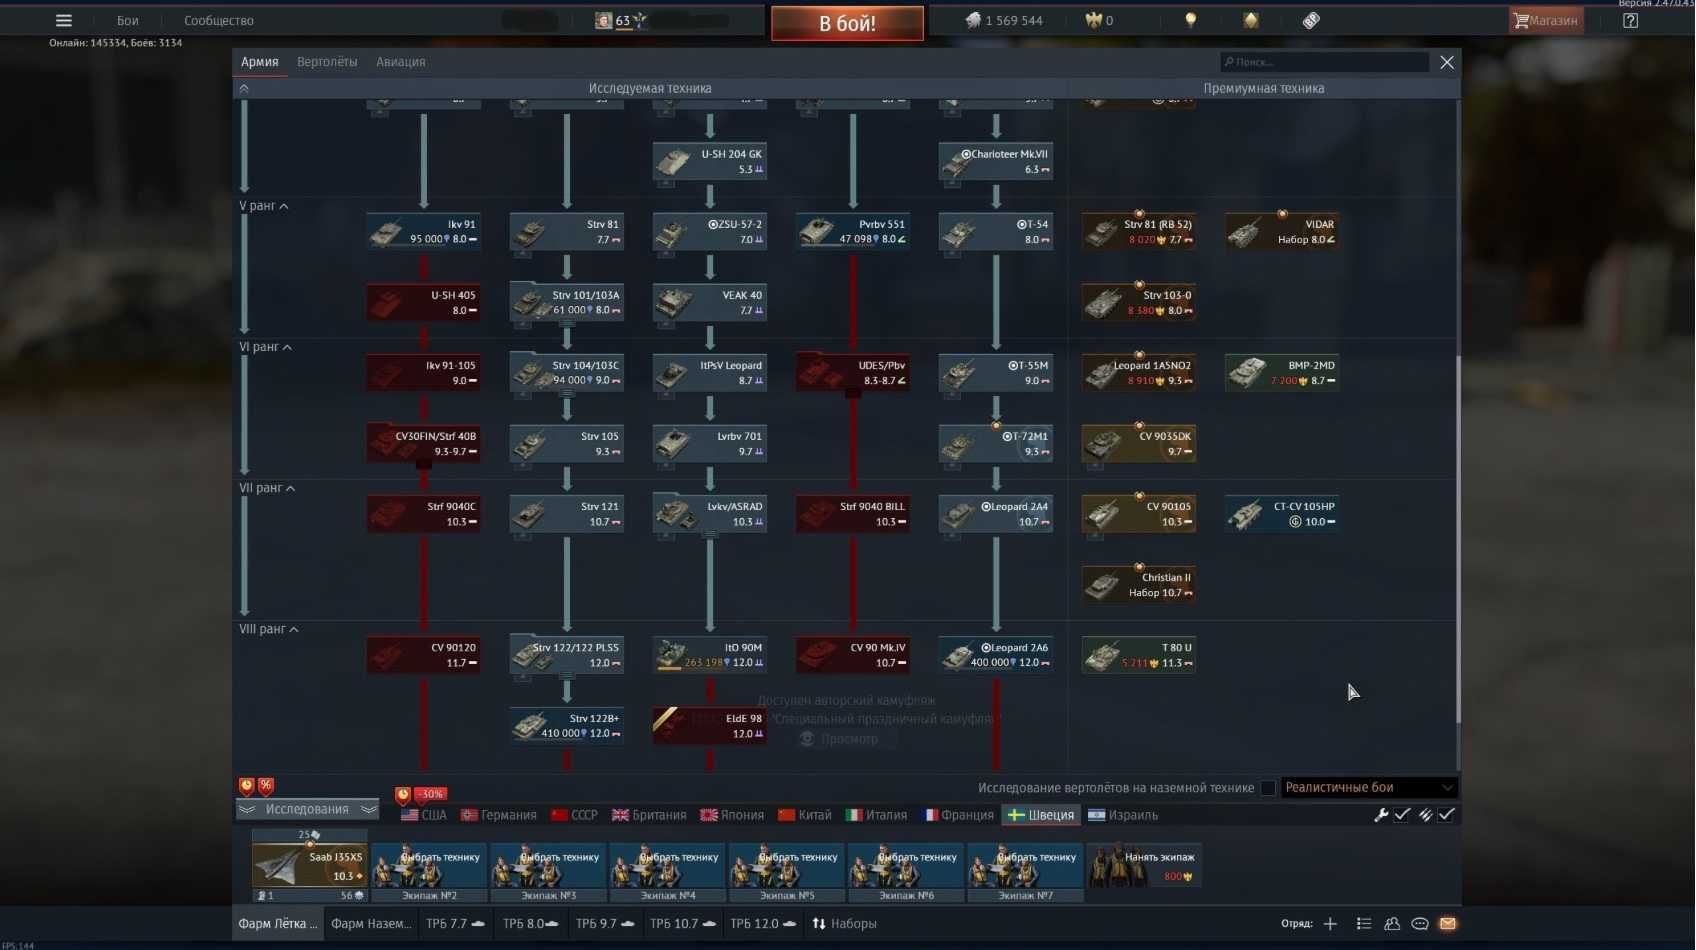Viewport: 1696px width, 950px height.
Task: Select Ikv 91-105 vehicle card
Action: tap(423, 372)
